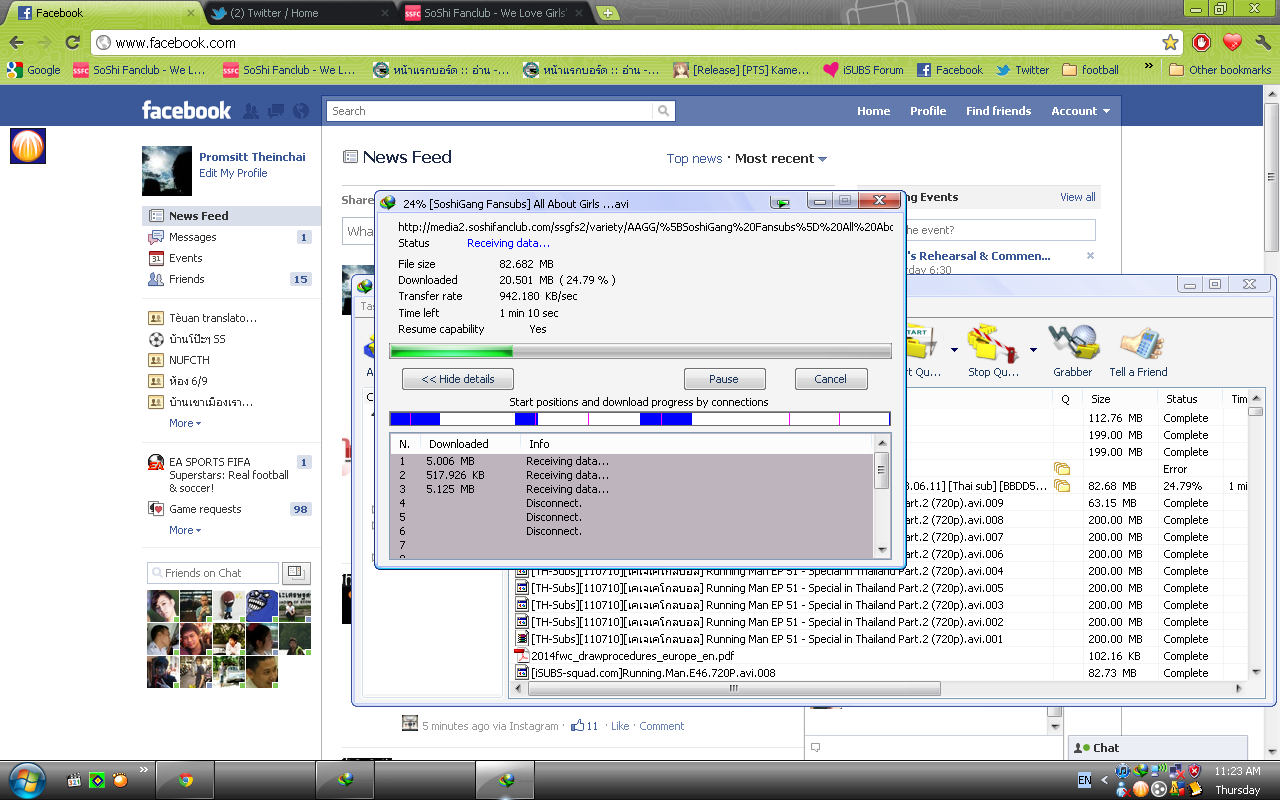The width and height of the screenshot is (1280, 800).
Task: Click the EN language indicator
Action: pyautogui.click(x=1084, y=779)
